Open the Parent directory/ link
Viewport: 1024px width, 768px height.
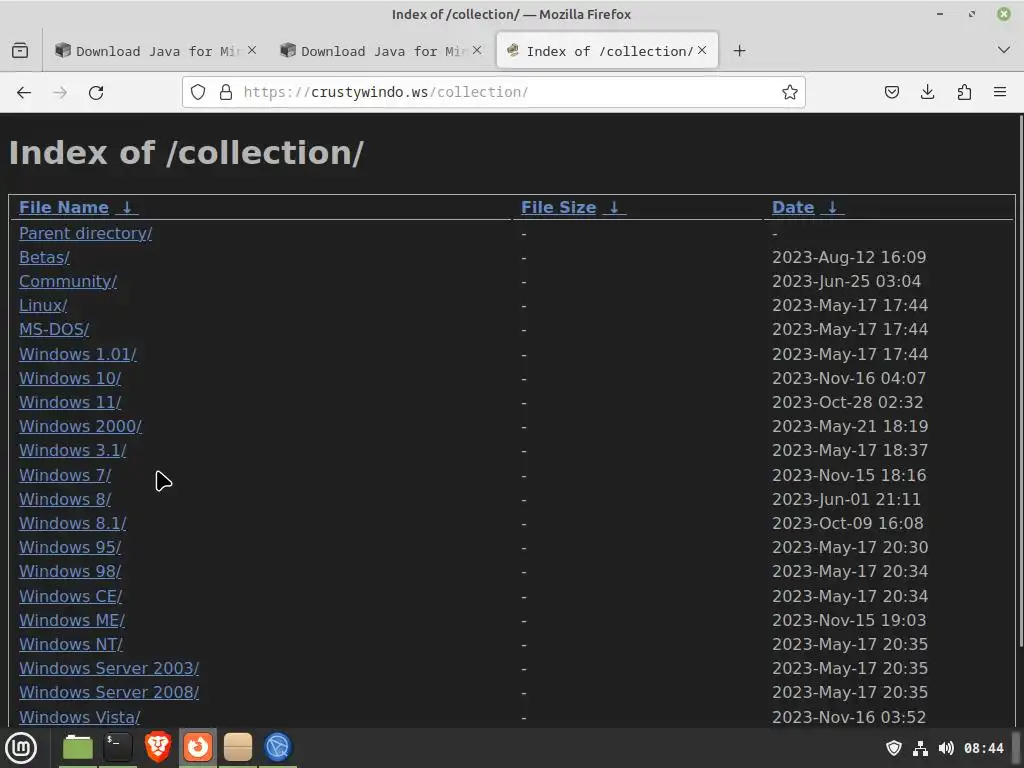click(86, 233)
